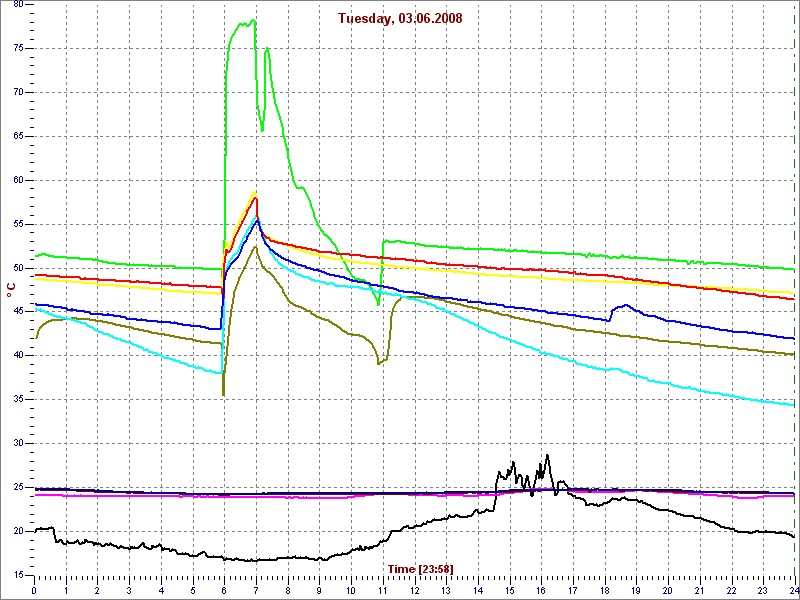Click the hour 23 label on time axis
Viewport: 800px width, 600px height.
pos(763,591)
